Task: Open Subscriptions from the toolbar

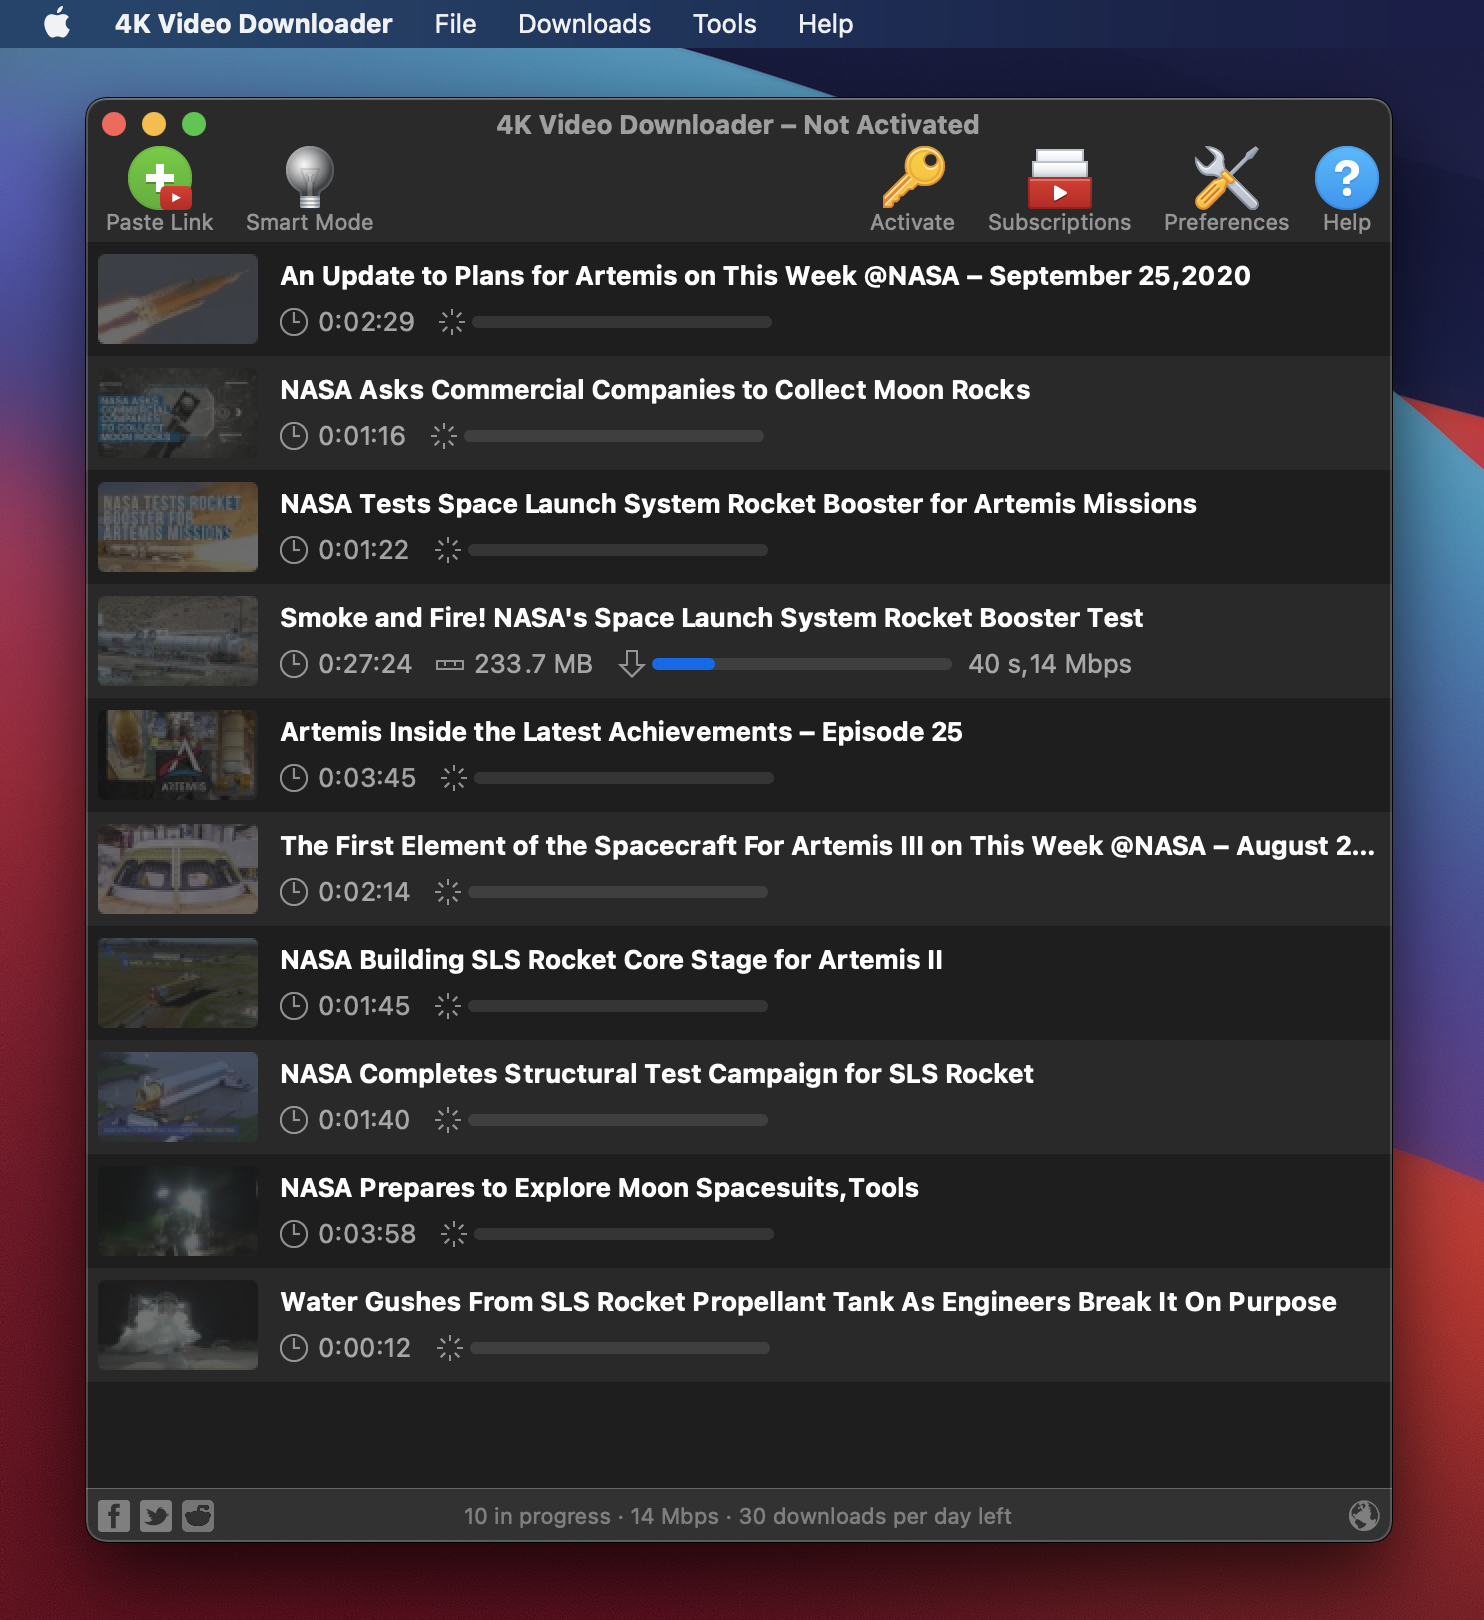Action: 1059,180
